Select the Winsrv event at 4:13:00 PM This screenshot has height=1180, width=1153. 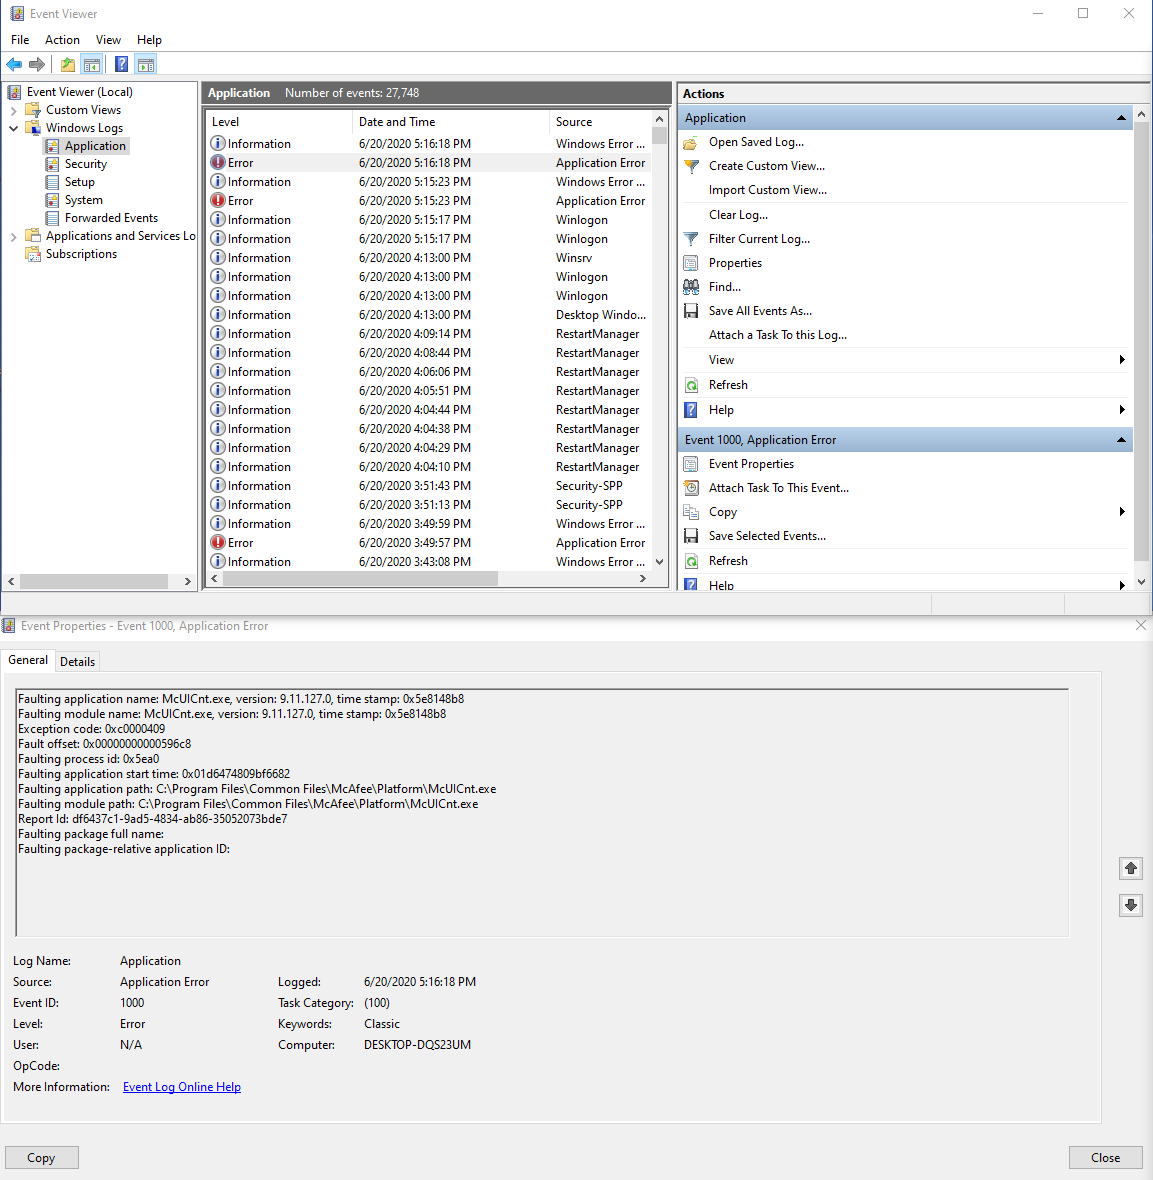click(x=429, y=257)
